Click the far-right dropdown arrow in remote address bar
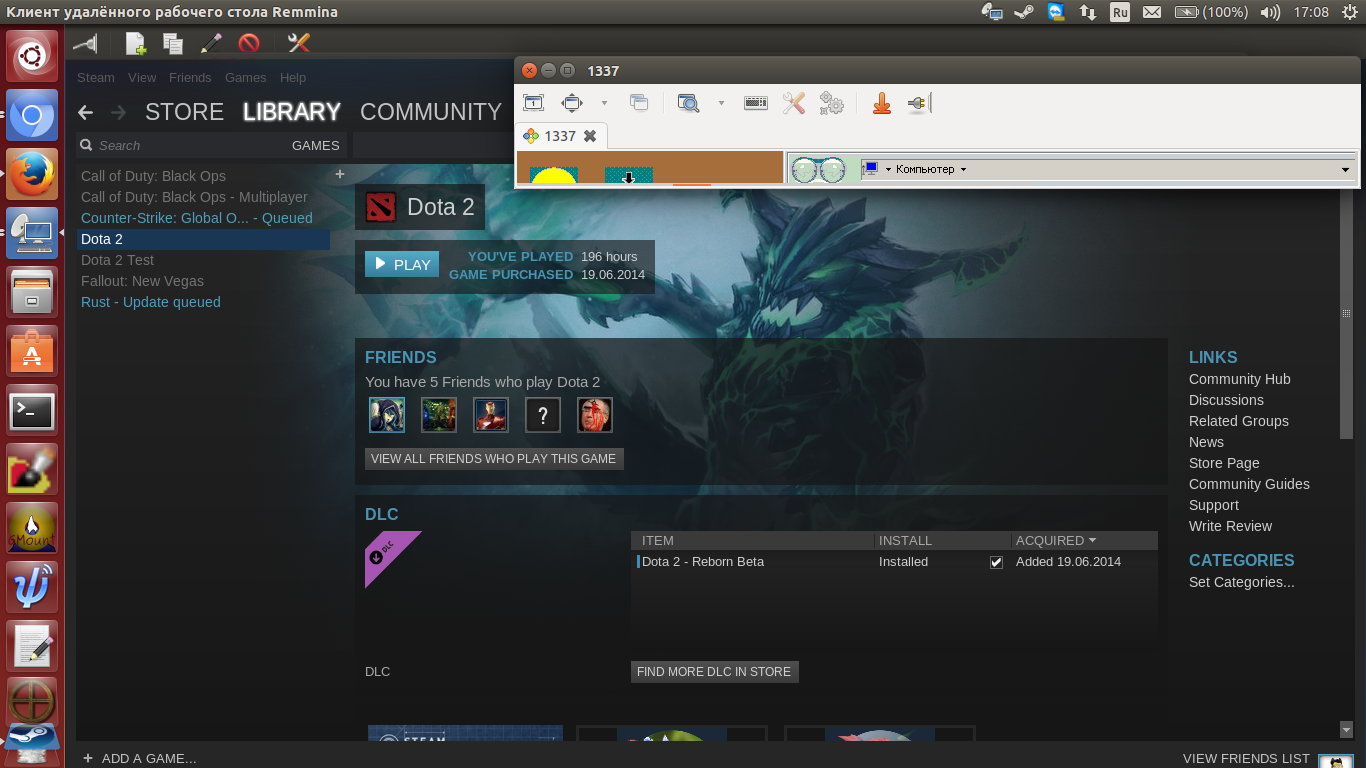This screenshot has height=768, width=1366. (1346, 170)
